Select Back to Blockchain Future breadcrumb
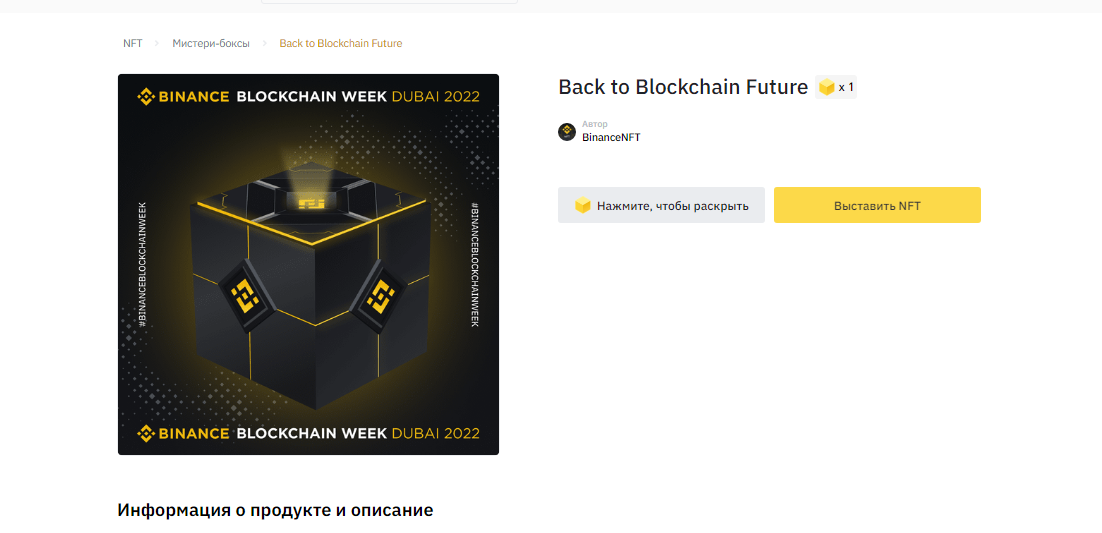Viewport: 1102px width, 533px height. pyautogui.click(x=341, y=44)
